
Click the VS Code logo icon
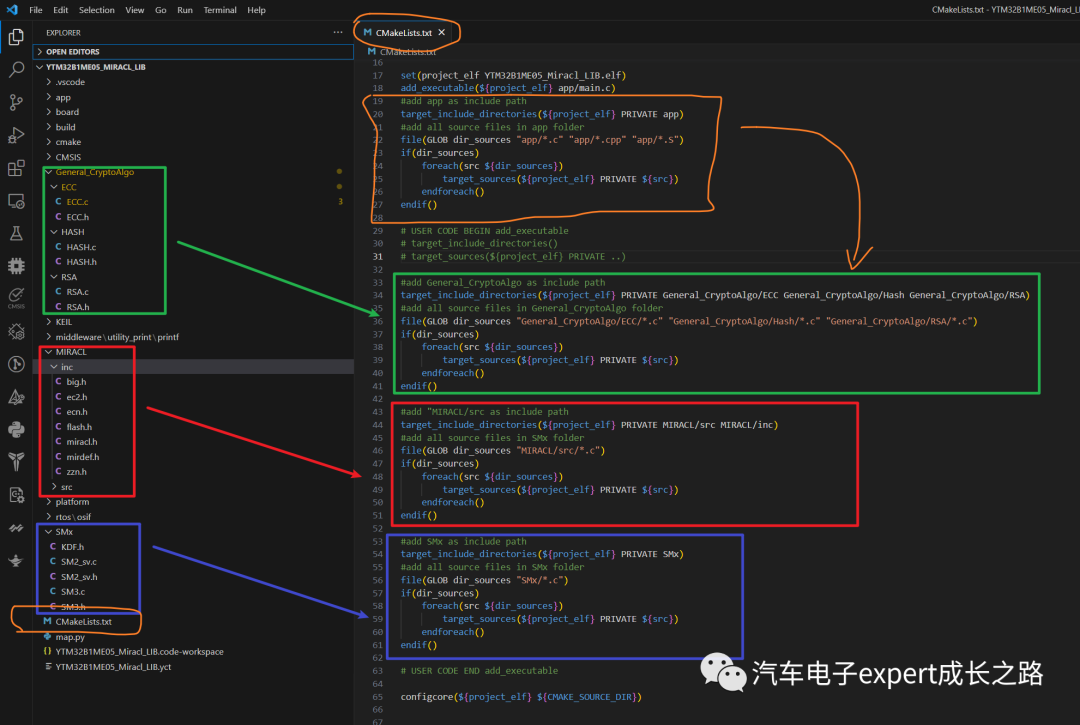tap(12, 10)
